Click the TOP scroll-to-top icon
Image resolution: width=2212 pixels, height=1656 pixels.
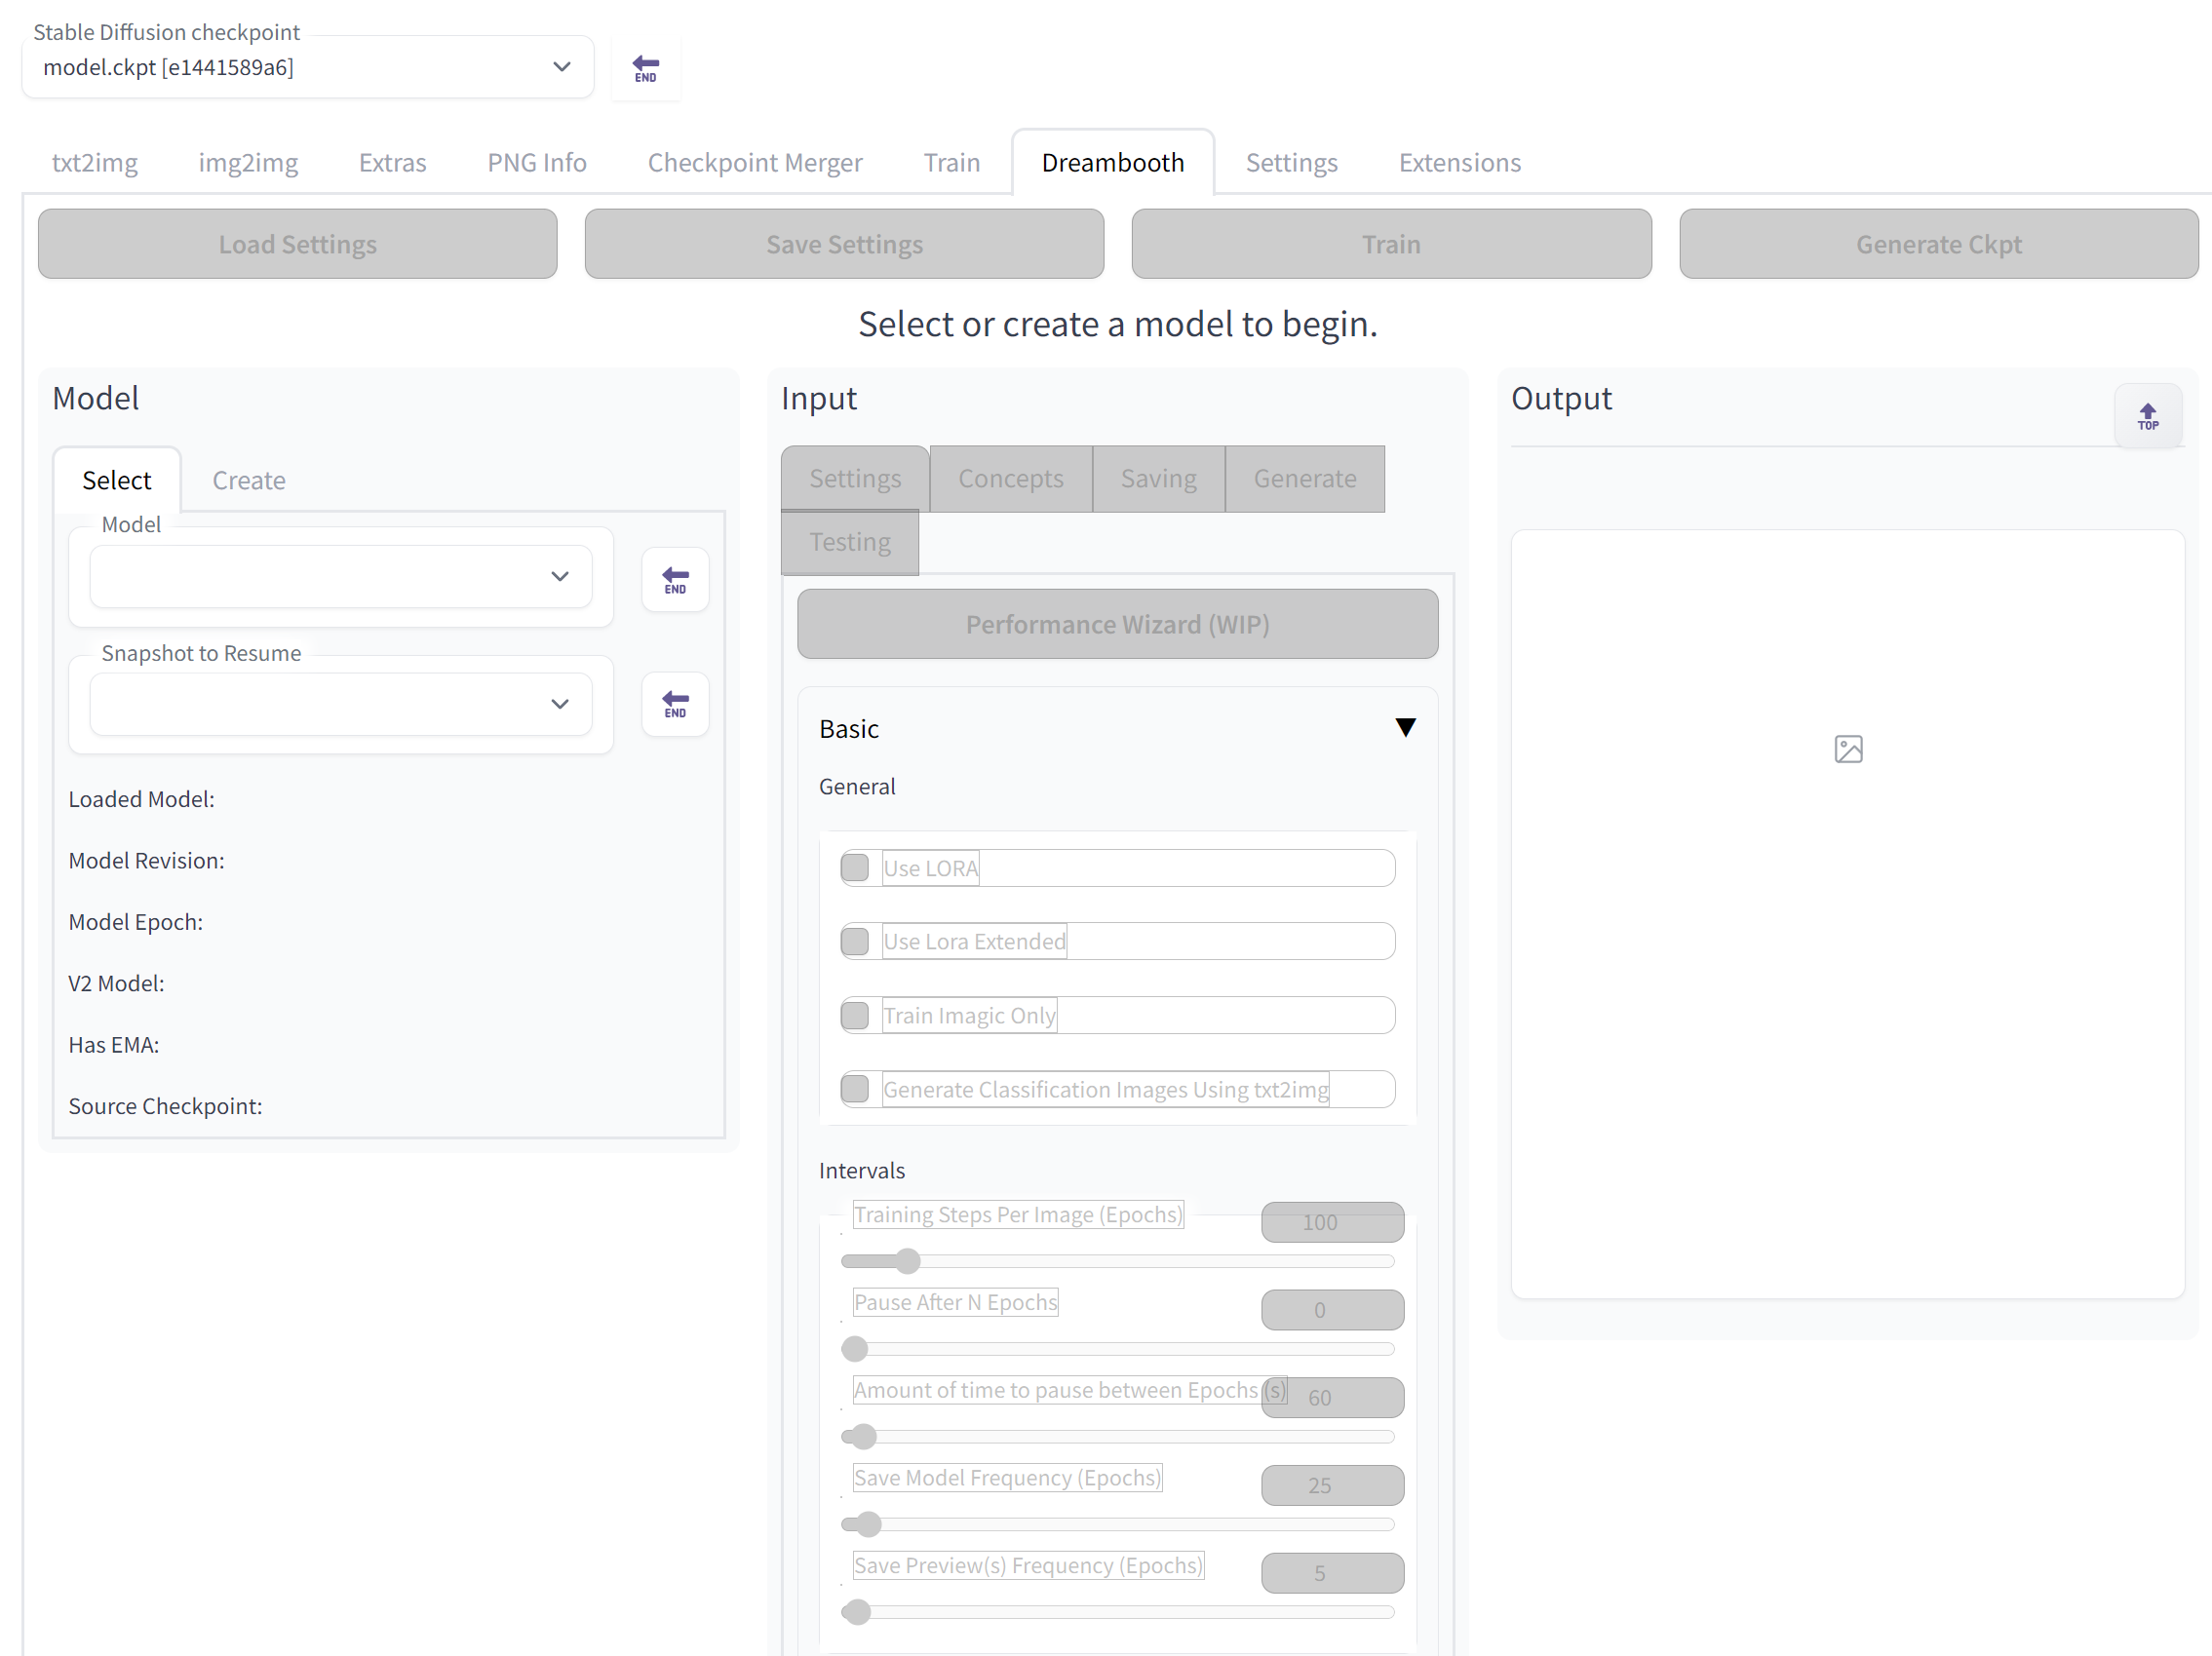2148,415
